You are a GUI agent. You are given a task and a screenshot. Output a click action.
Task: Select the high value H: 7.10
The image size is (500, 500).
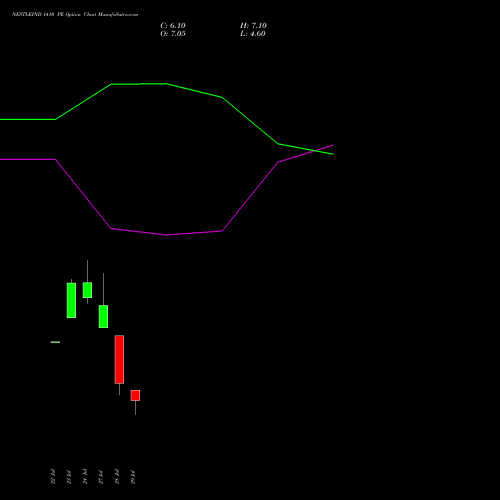click(x=253, y=26)
